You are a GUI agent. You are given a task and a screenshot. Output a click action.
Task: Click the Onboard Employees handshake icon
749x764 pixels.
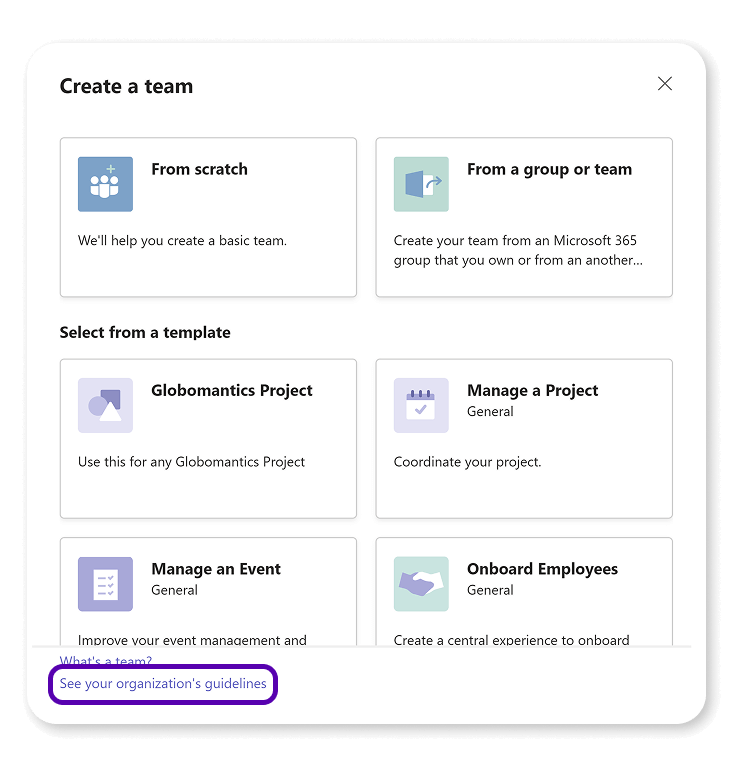click(x=421, y=584)
